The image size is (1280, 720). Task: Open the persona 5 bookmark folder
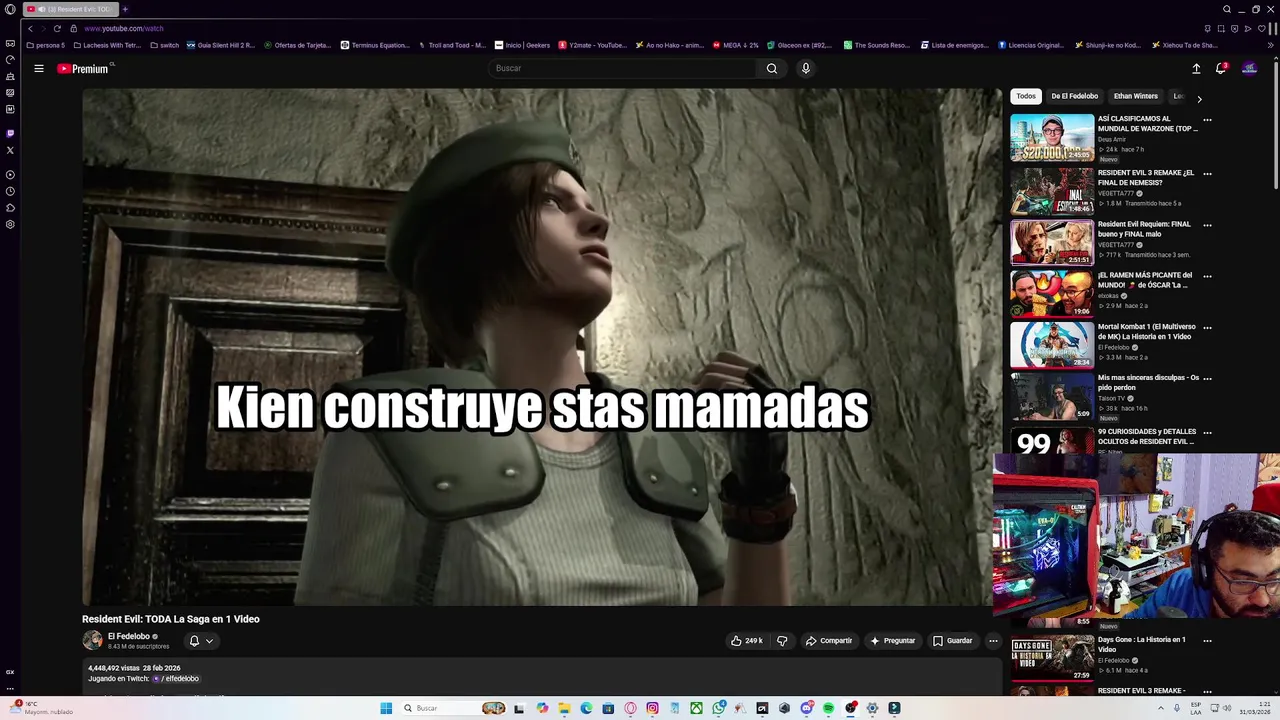pyautogui.click(x=46, y=45)
